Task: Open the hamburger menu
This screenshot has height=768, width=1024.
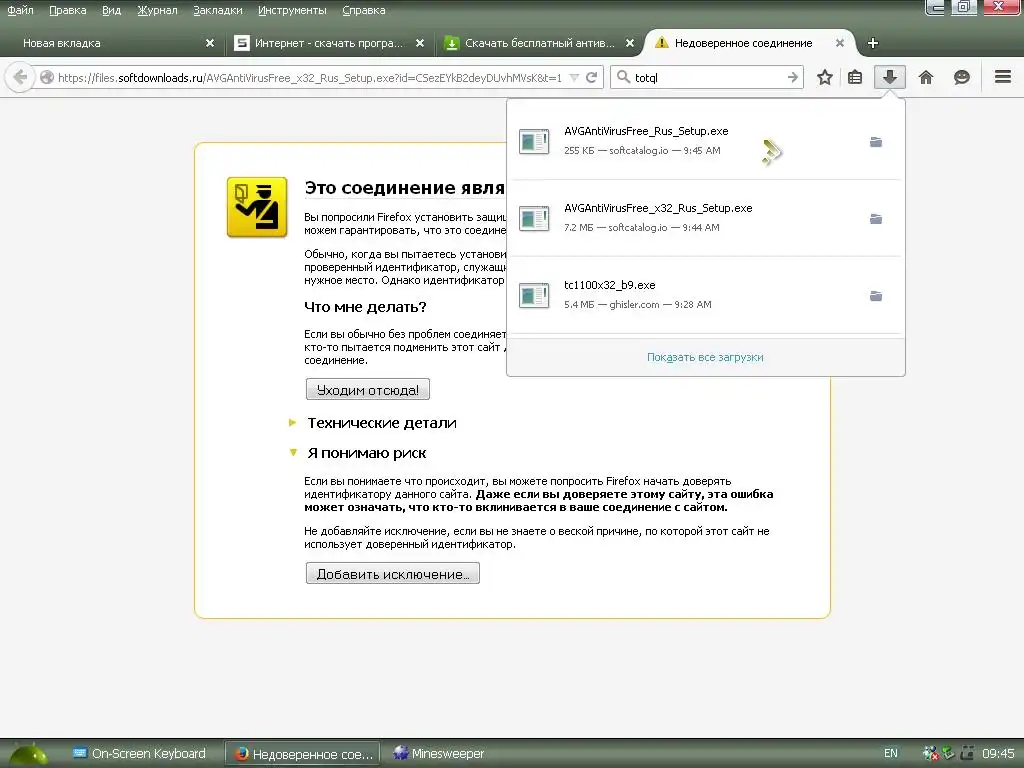Action: point(1002,77)
